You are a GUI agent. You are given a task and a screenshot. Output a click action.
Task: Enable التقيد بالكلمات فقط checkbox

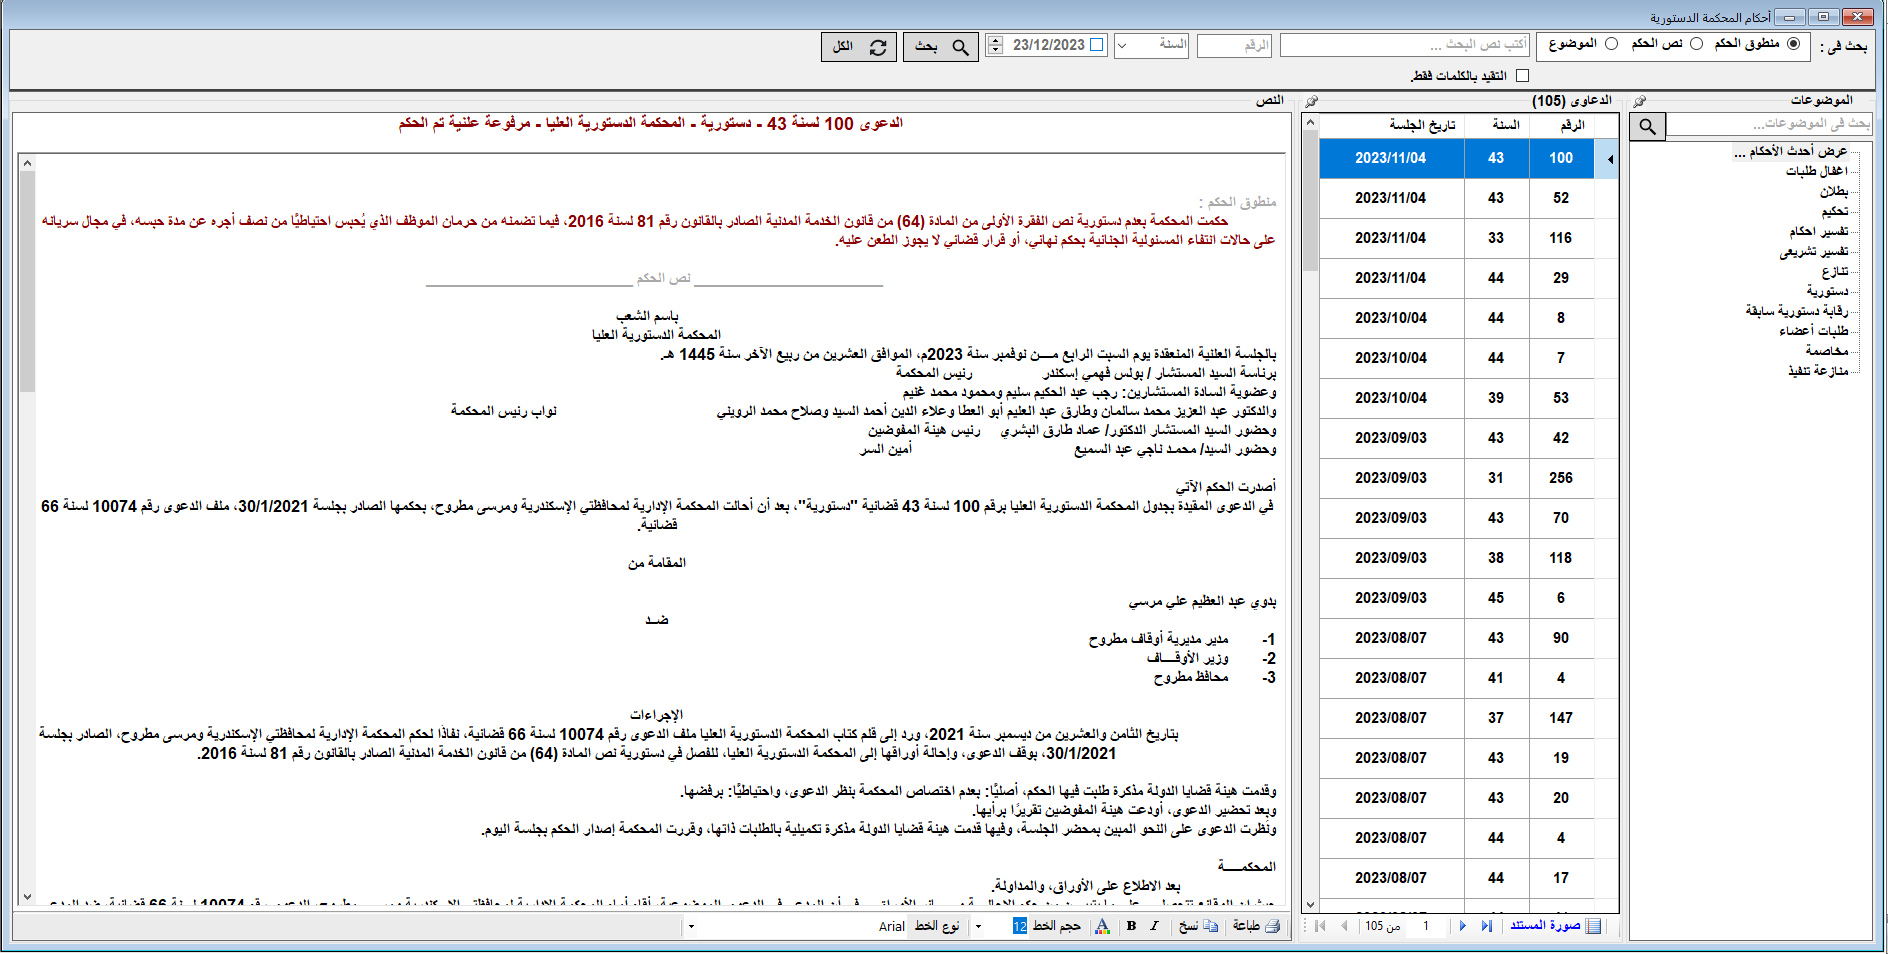coord(1522,76)
